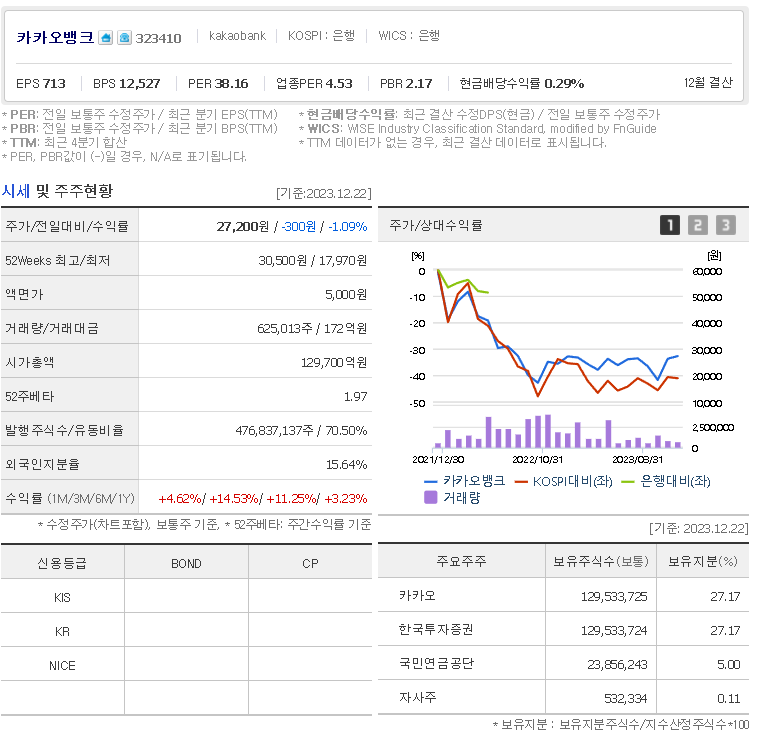This screenshot has width=758, height=738.
Task: Select the stock code 323410
Action: (x=158, y=38)
